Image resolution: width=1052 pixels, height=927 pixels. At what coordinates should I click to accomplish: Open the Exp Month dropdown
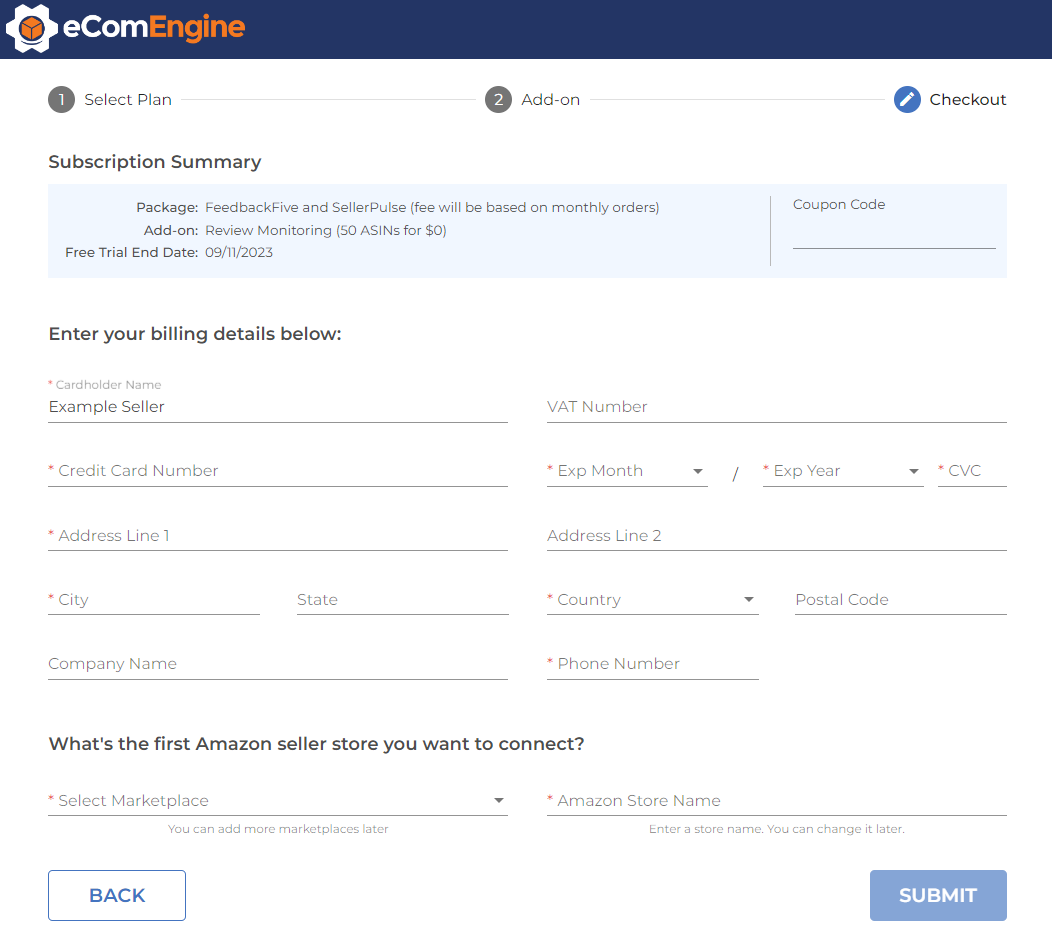627,471
